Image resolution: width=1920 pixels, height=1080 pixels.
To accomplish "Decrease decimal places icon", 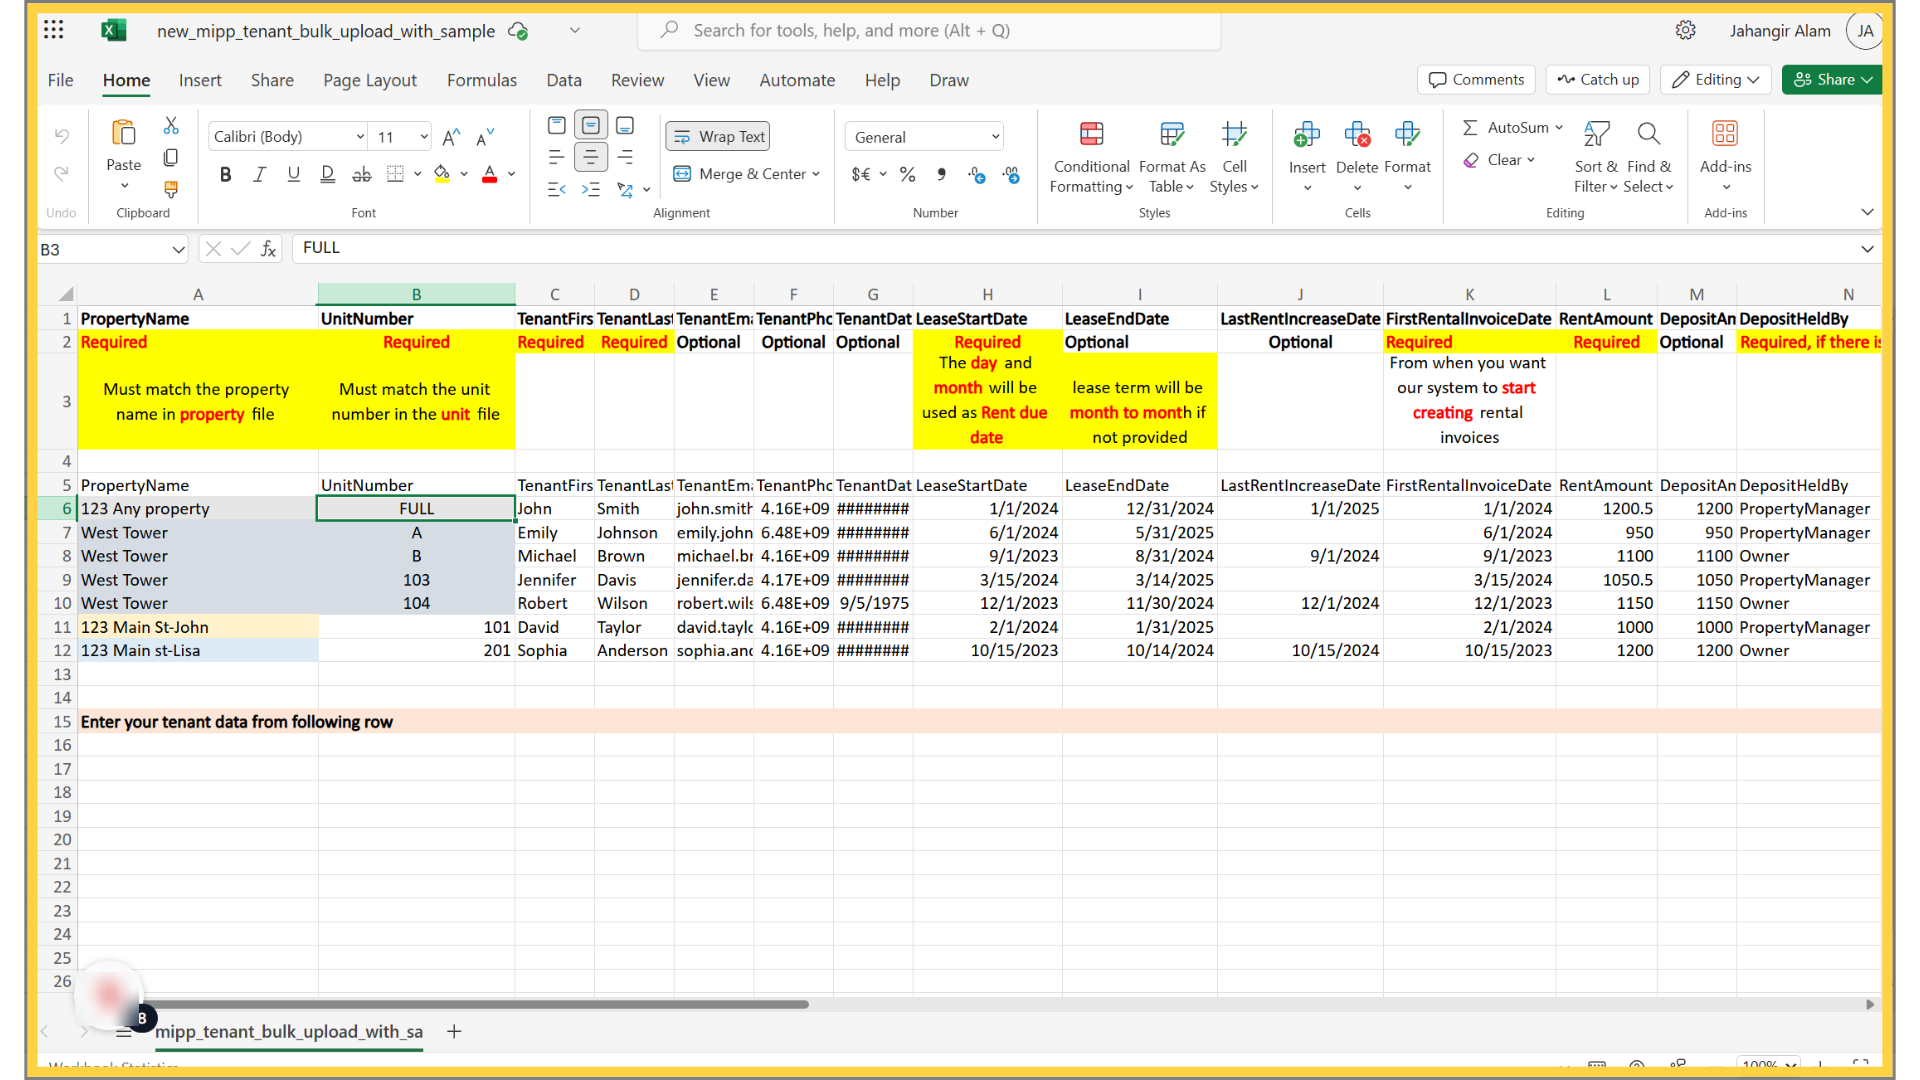I will tap(1012, 175).
